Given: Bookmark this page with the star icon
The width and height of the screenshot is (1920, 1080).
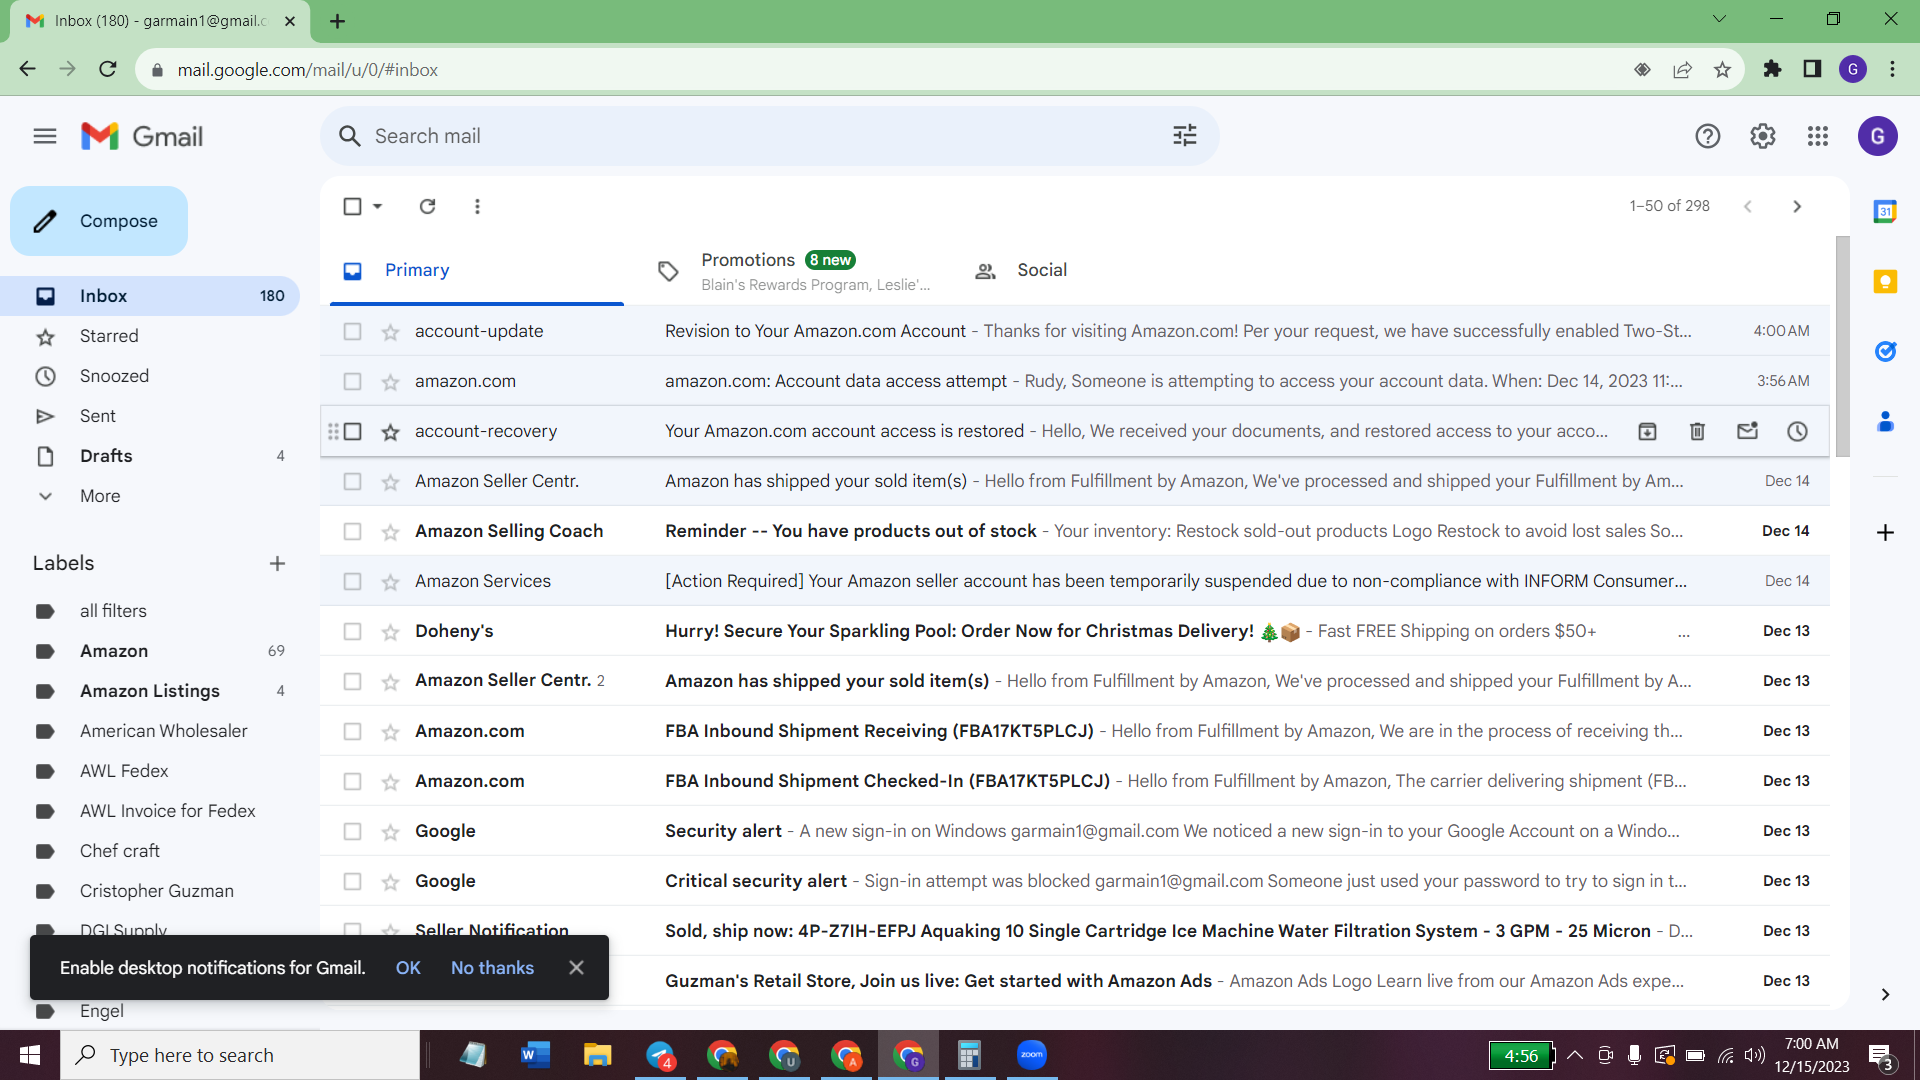Looking at the screenshot, I should pyautogui.click(x=1722, y=69).
